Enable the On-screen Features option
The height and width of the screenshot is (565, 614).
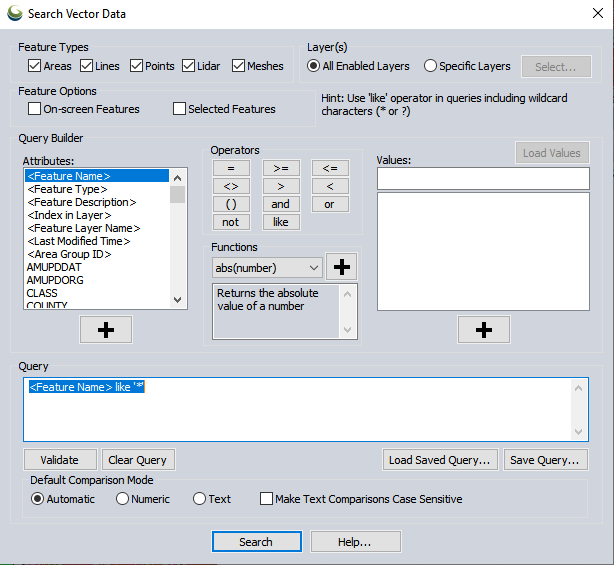[x=35, y=109]
